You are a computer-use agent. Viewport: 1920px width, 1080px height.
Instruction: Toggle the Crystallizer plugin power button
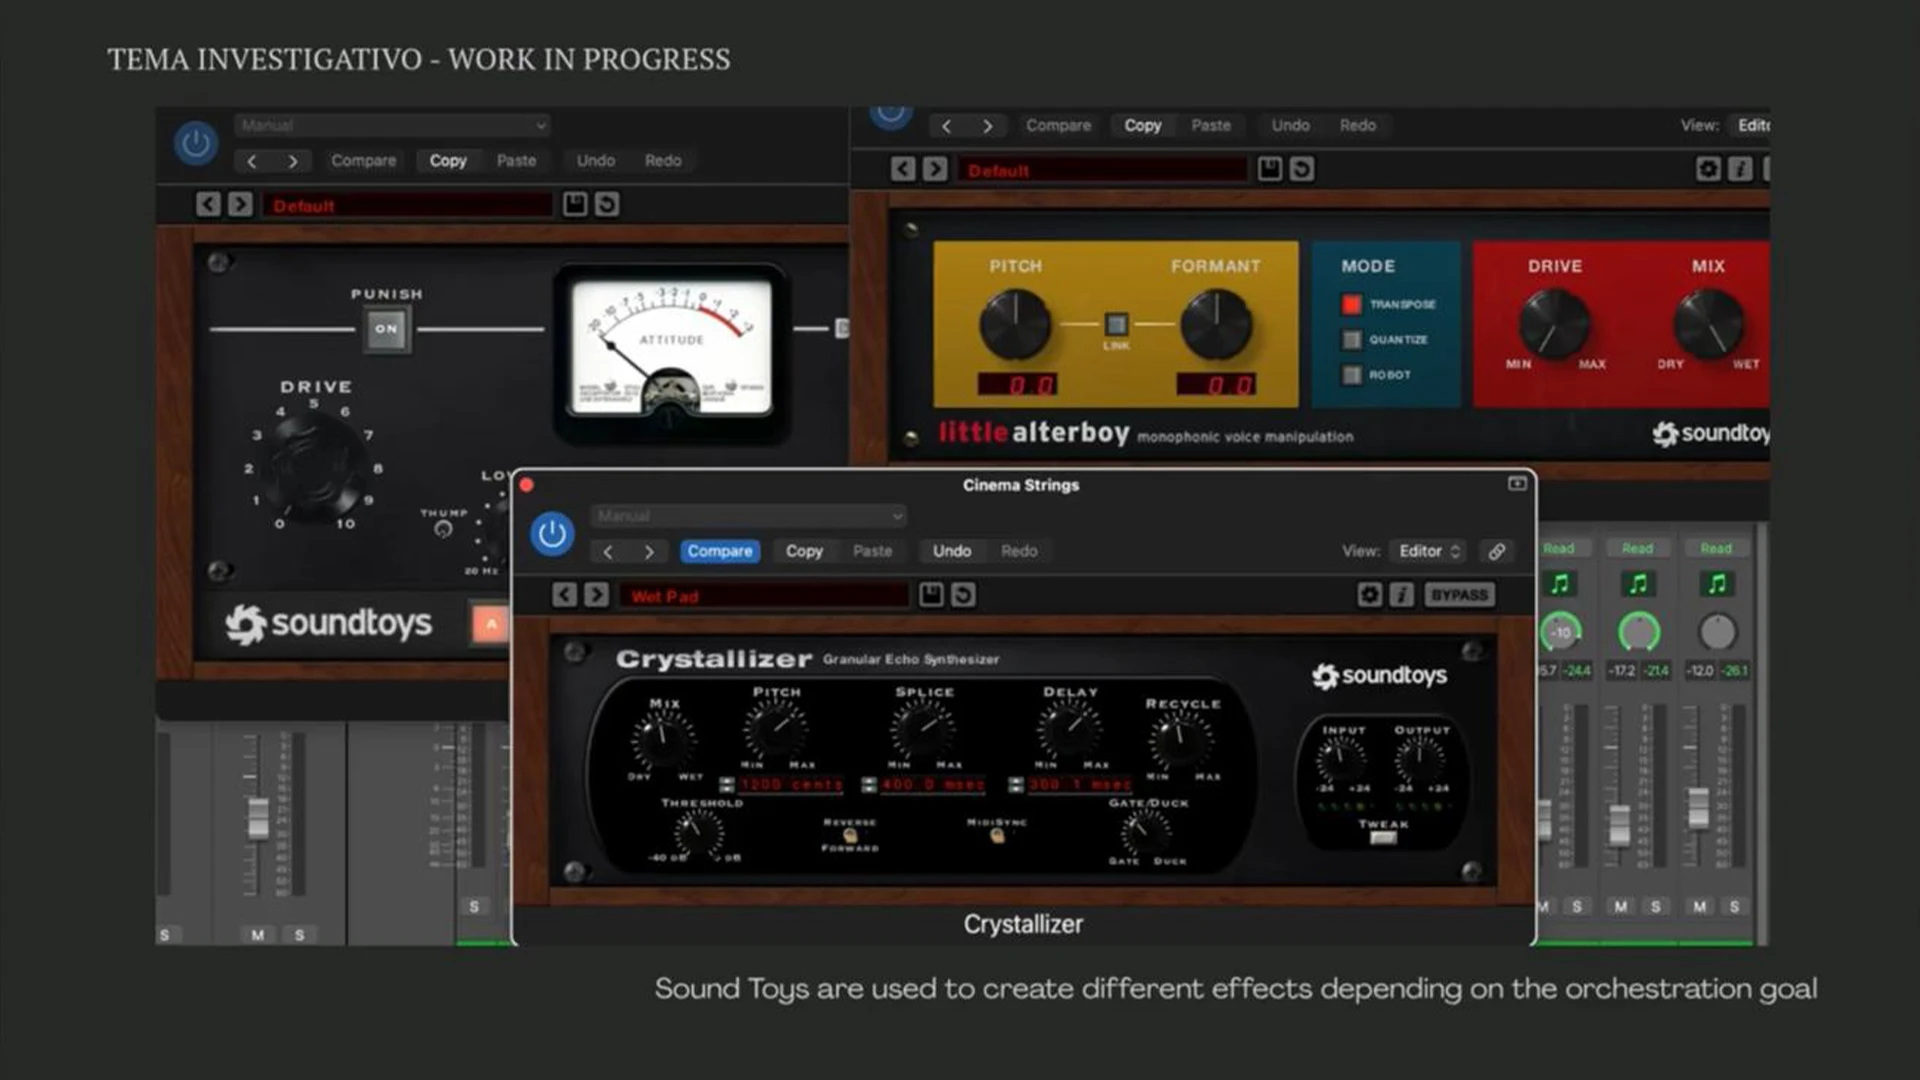pyautogui.click(x=552, y=534)
